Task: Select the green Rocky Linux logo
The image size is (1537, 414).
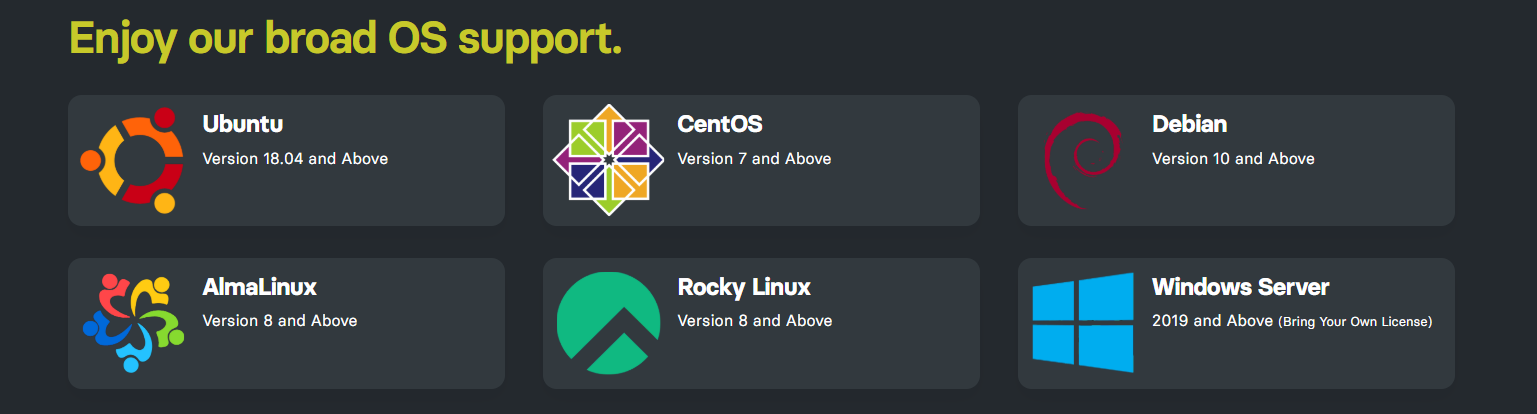Action: click(608, 323)
